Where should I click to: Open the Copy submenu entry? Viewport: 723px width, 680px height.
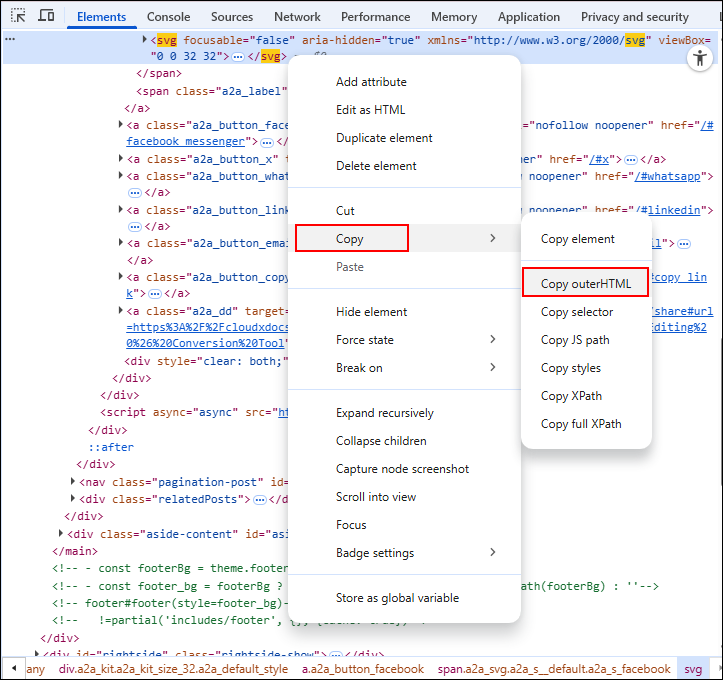[x=404, y=238]
